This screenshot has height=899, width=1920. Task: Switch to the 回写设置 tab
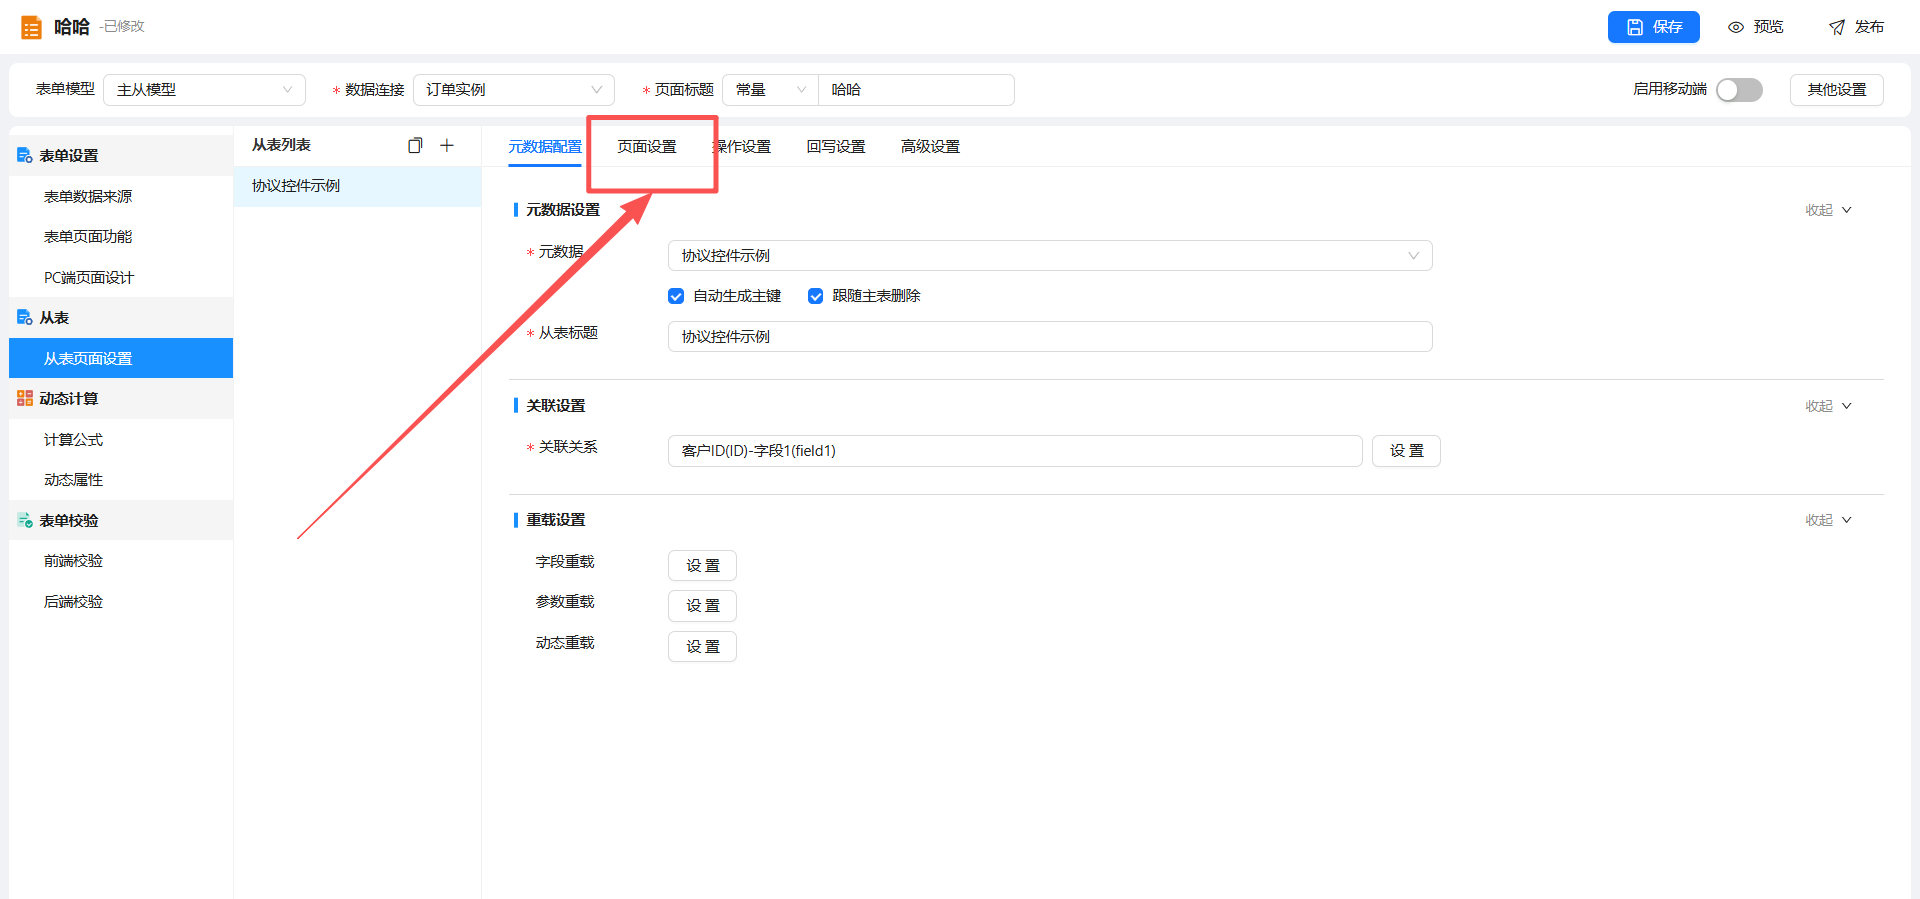point(836,147)
